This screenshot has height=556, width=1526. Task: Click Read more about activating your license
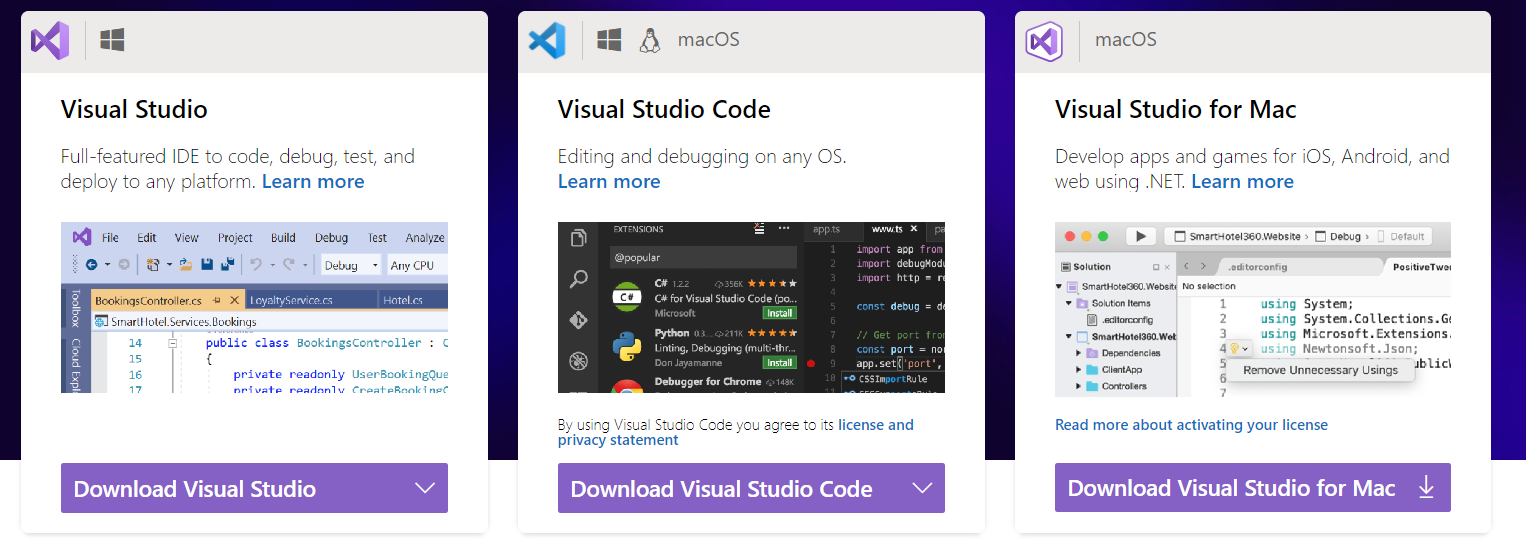(1191, 425)
